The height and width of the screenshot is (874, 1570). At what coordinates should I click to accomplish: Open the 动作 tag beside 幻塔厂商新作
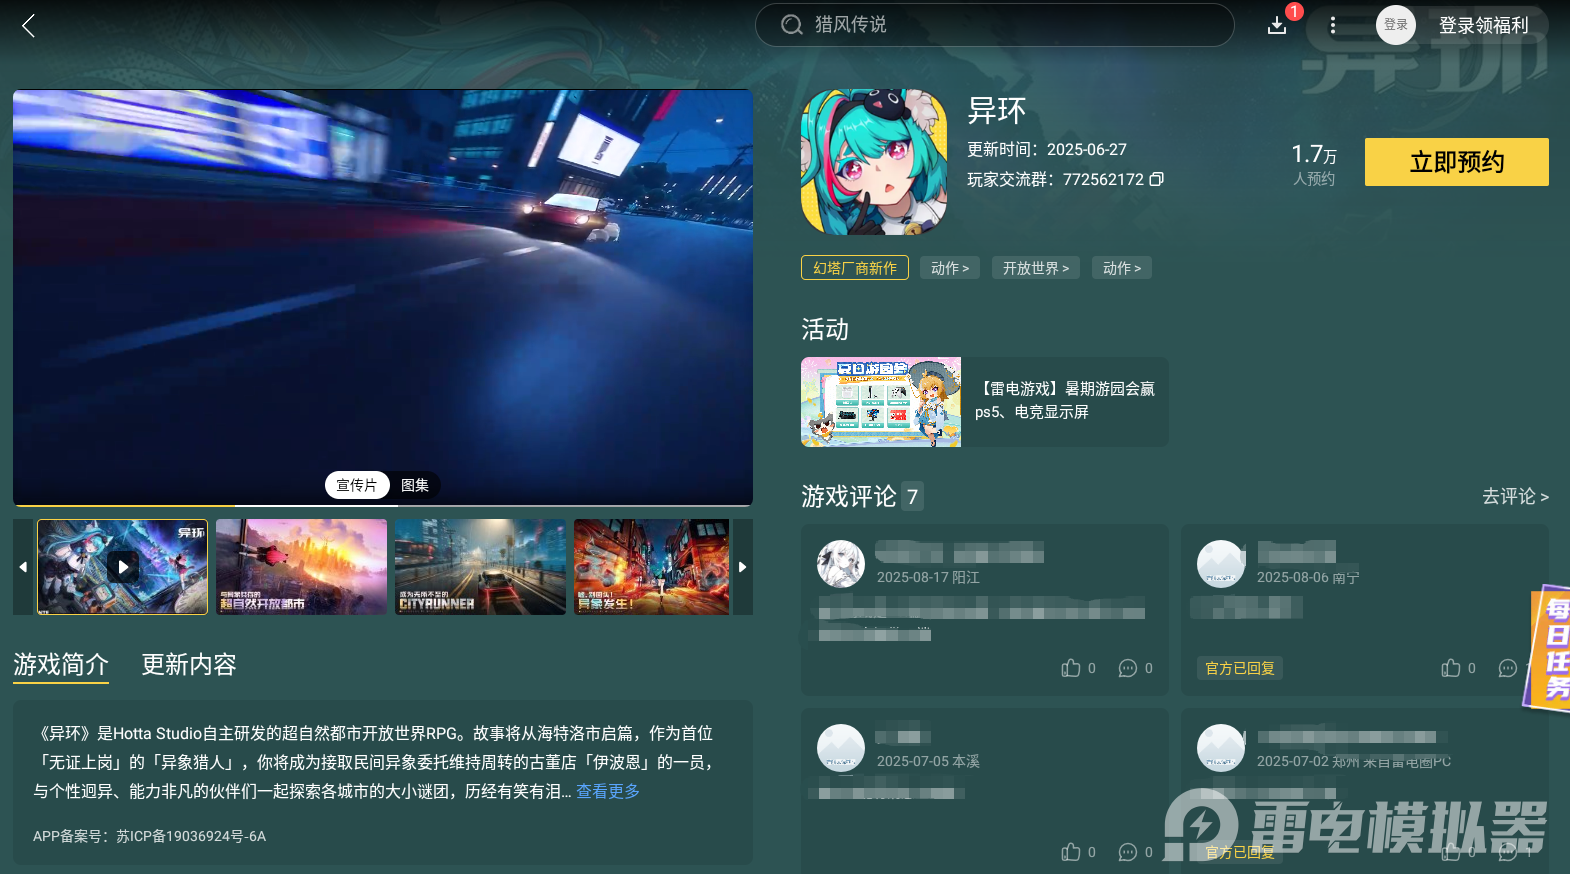[x=950, y=268]
